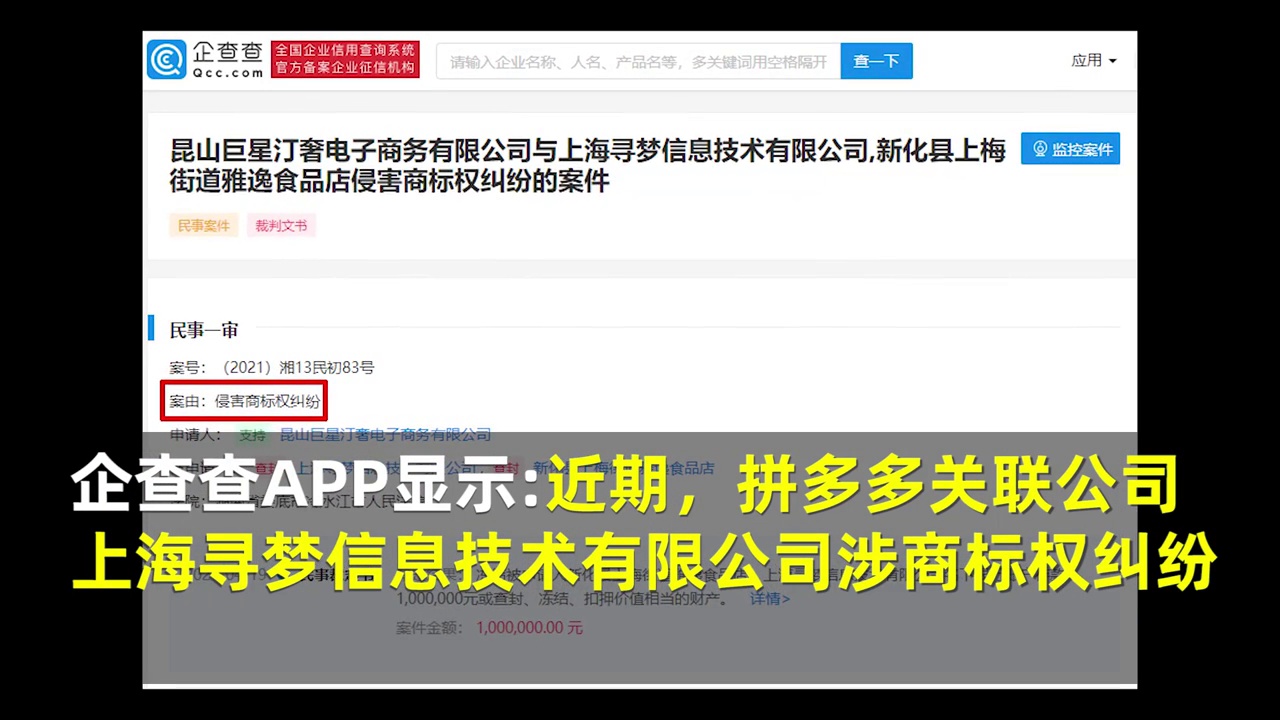Click the company name search input field
Viewport: 1280px width, 720px height.
[638, 61]
